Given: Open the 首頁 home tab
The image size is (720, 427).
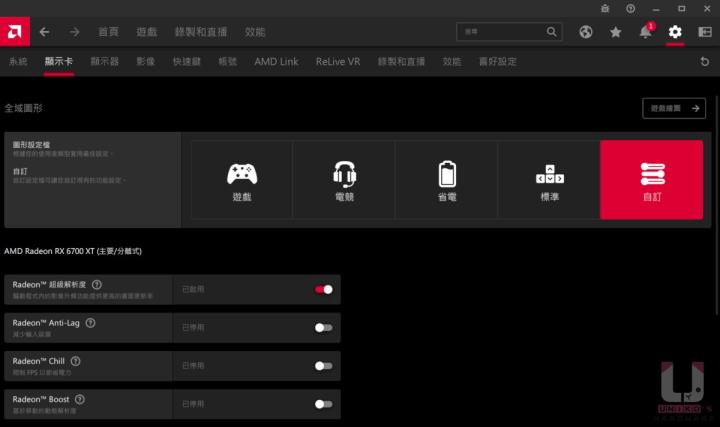Looking at the screenshot, I should pos(108,32).
